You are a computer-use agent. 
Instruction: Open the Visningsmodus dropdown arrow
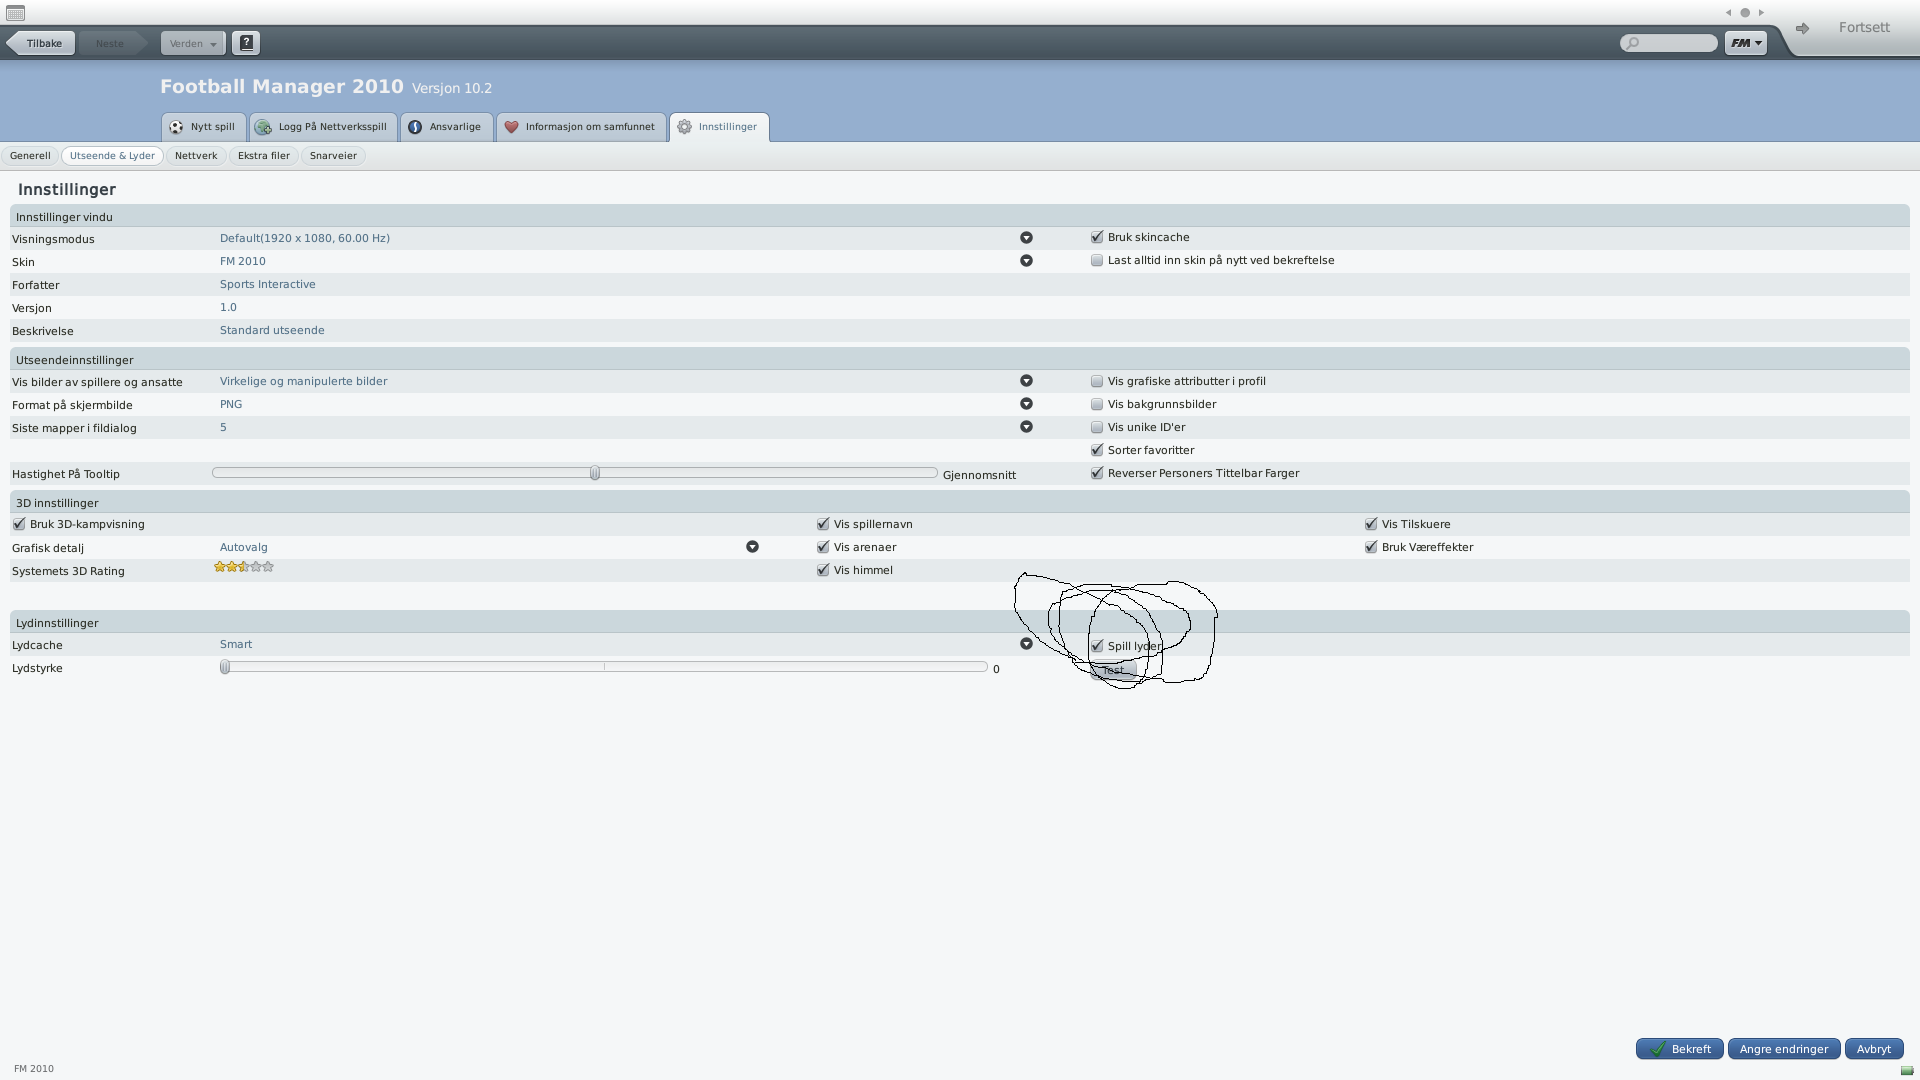point(1026,238)
